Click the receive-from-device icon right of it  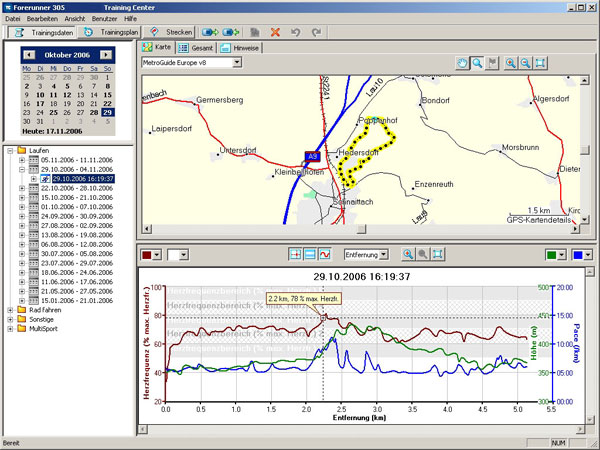click(231, 33)
